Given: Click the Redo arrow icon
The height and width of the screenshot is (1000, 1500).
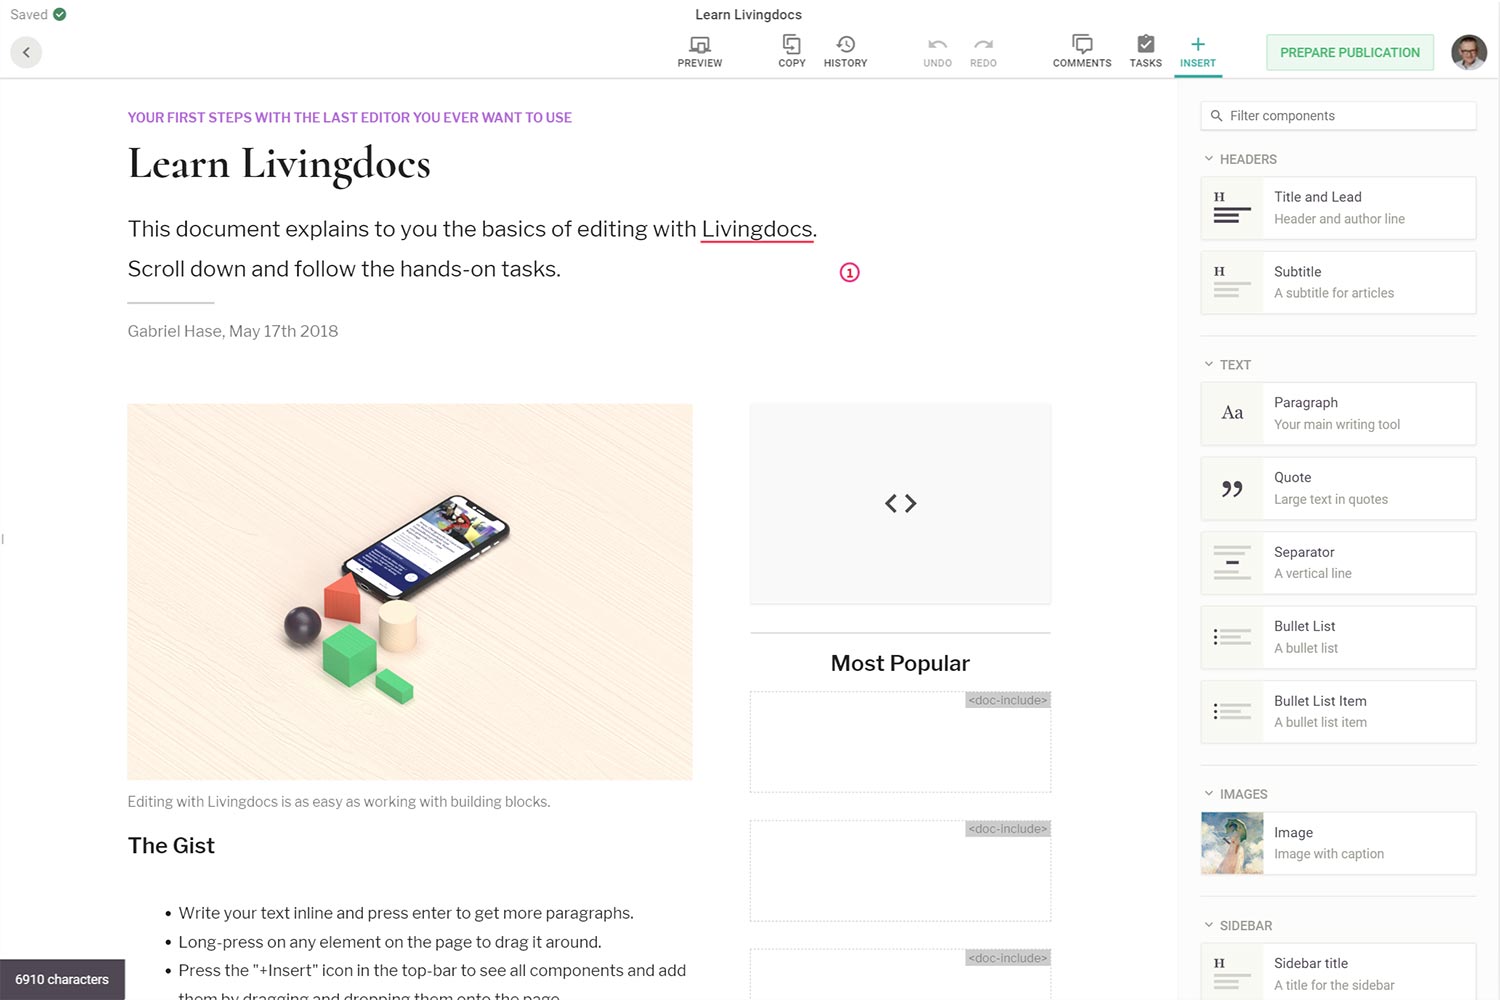Looking at the screenshot, I should [983, 45].
